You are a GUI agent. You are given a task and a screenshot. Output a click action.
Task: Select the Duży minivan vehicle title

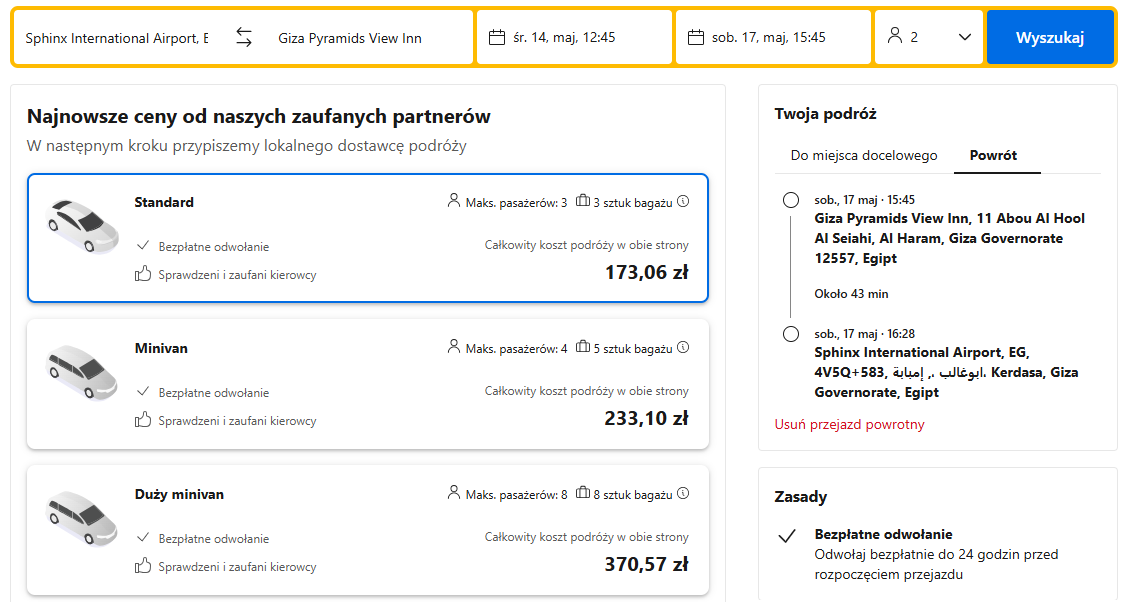179,495
